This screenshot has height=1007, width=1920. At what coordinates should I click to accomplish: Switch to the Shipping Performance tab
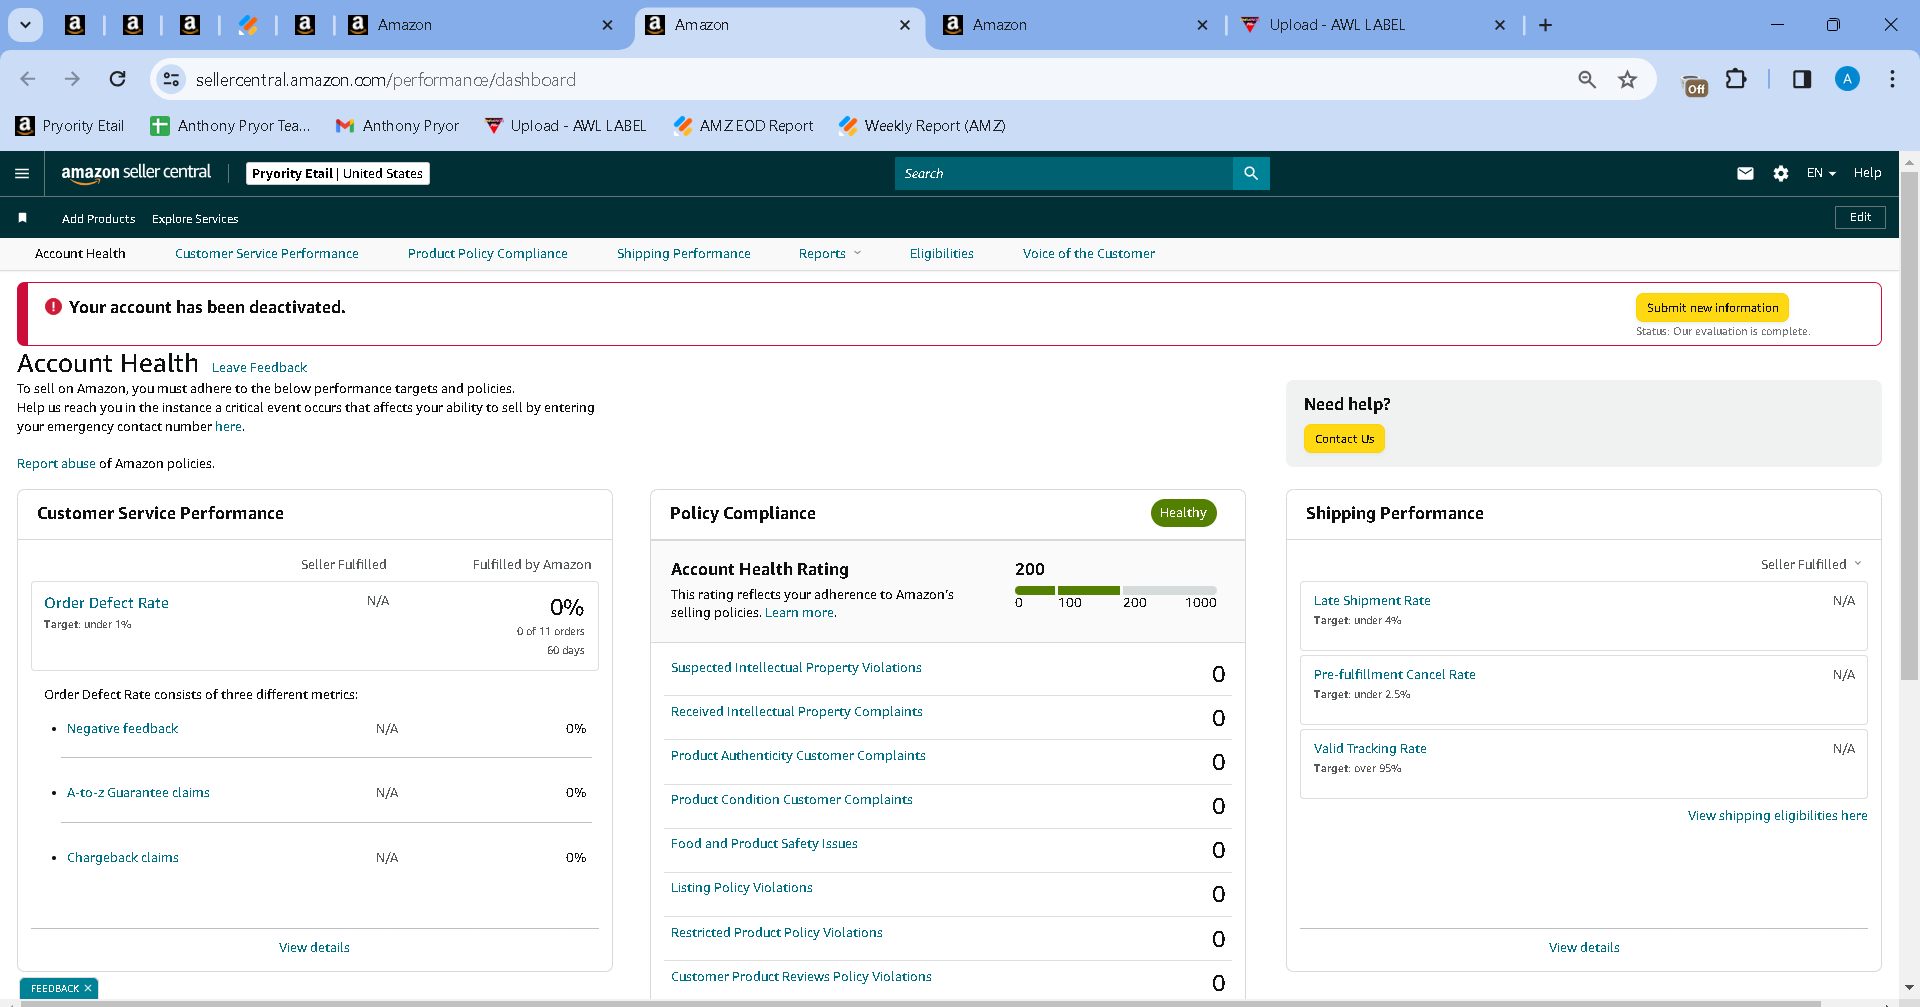click(684, 254)
